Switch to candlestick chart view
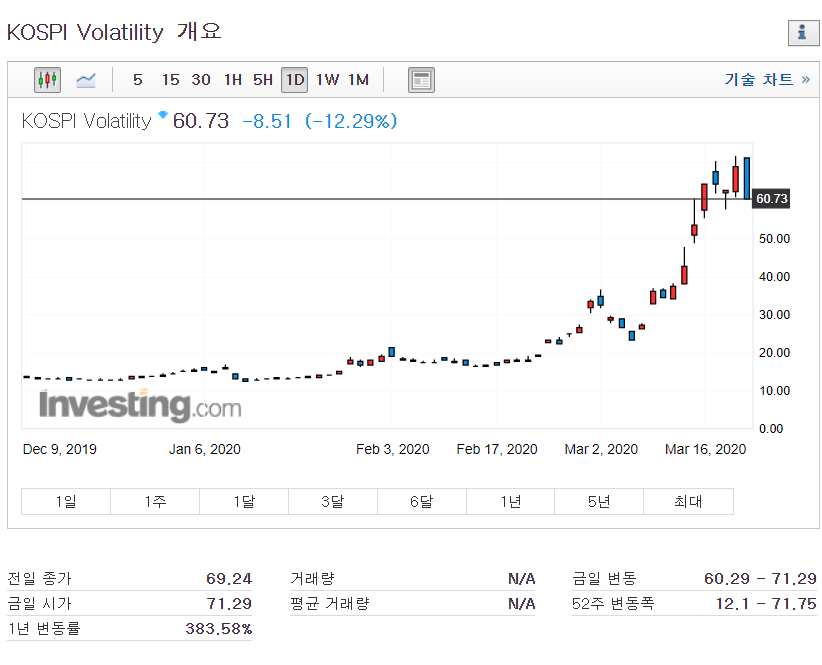 click(x=47, y=80)
